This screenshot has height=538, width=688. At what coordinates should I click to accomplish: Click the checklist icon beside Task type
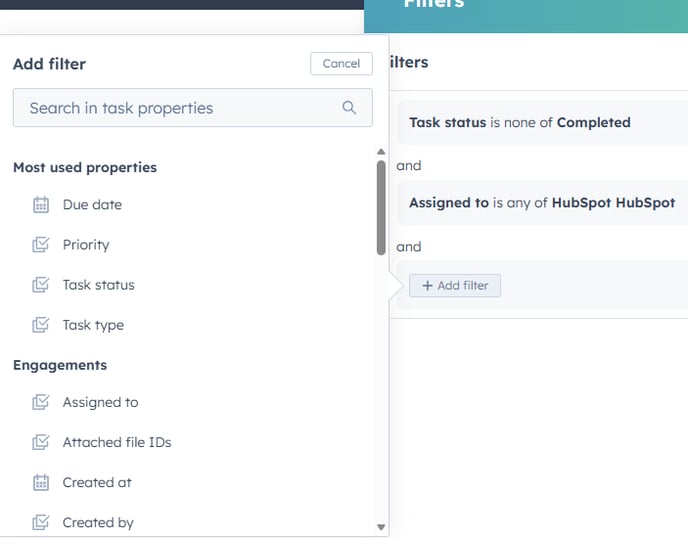point(41,325)
